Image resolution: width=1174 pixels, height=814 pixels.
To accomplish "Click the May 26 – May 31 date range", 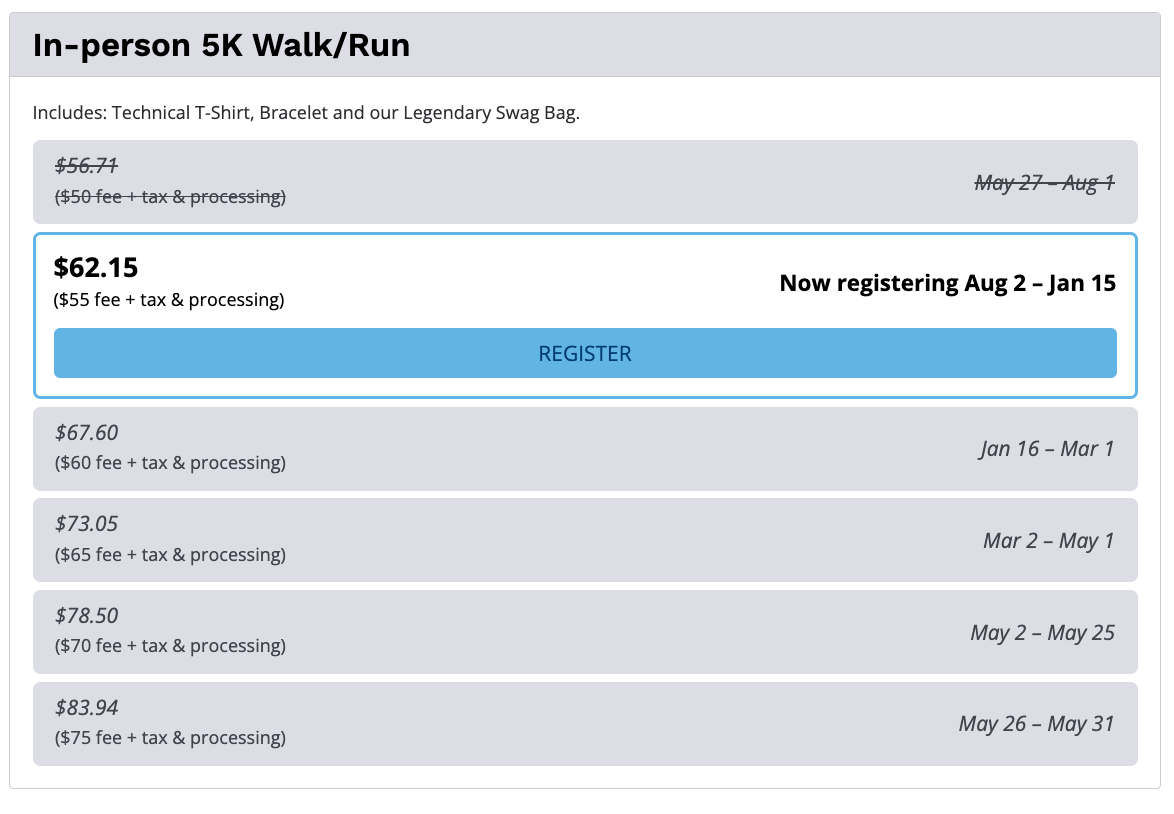I will (x=1036, y=723).
